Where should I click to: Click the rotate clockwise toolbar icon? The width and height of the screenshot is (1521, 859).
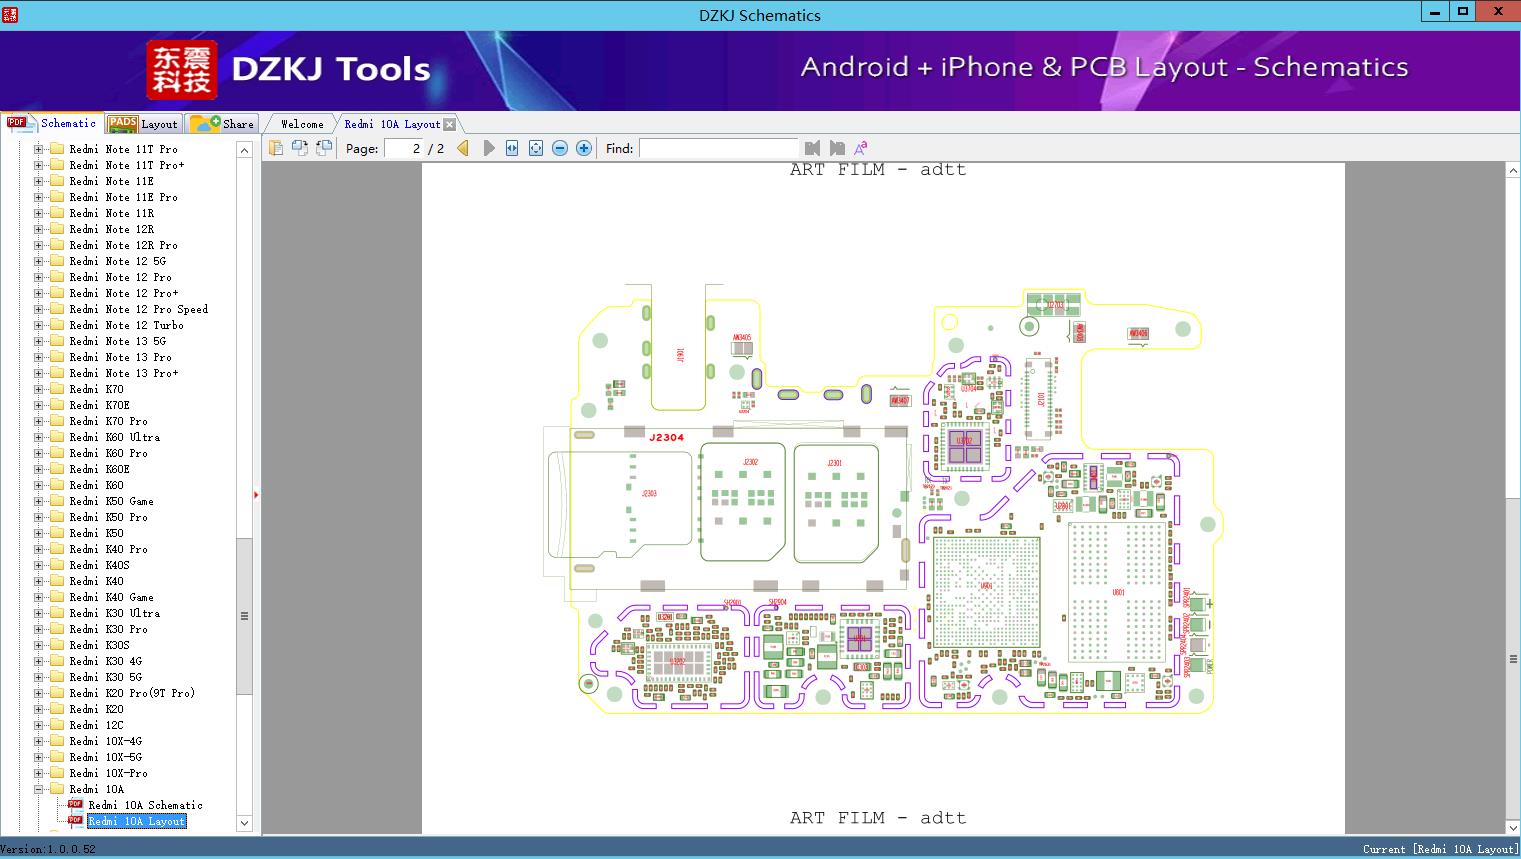pyautogui.click(x=323, y=148)
